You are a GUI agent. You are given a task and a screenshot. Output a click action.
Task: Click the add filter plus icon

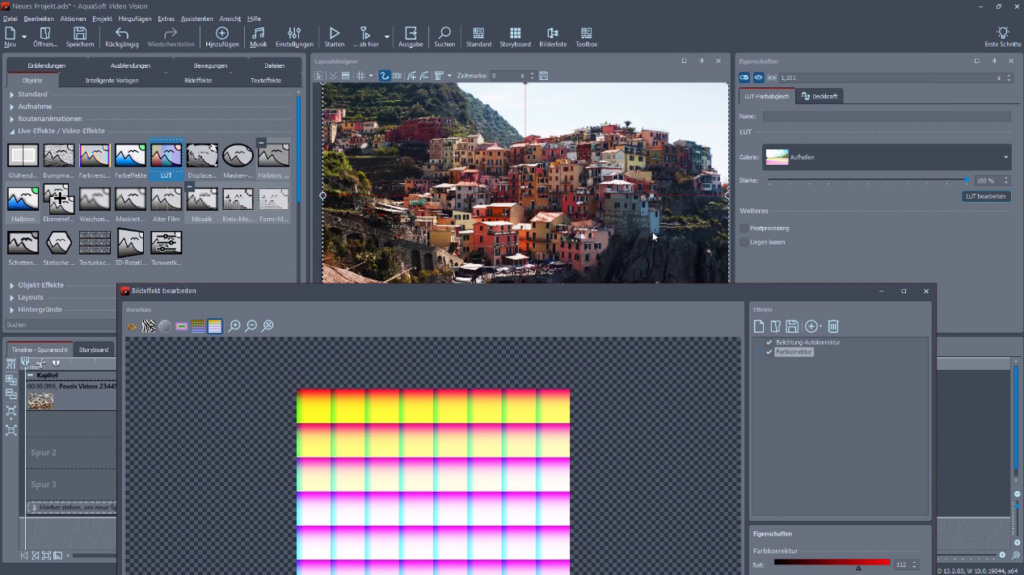tap(811, 326)
